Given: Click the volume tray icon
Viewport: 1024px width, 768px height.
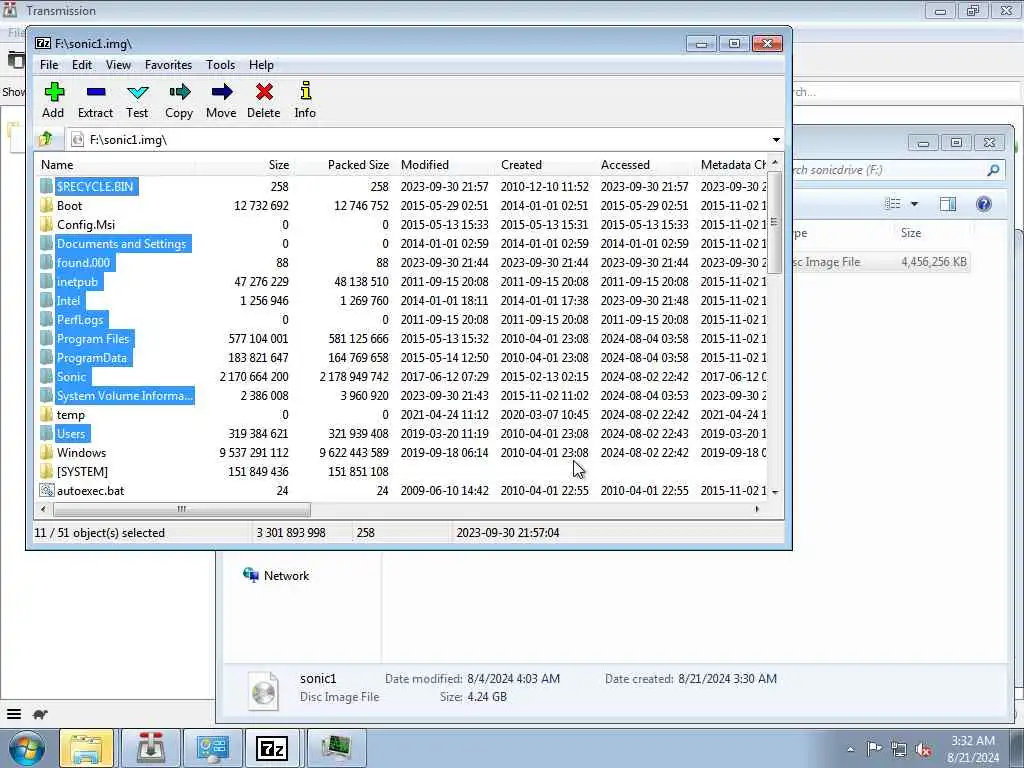Looking at the screenshot, I should click(923, 749).
